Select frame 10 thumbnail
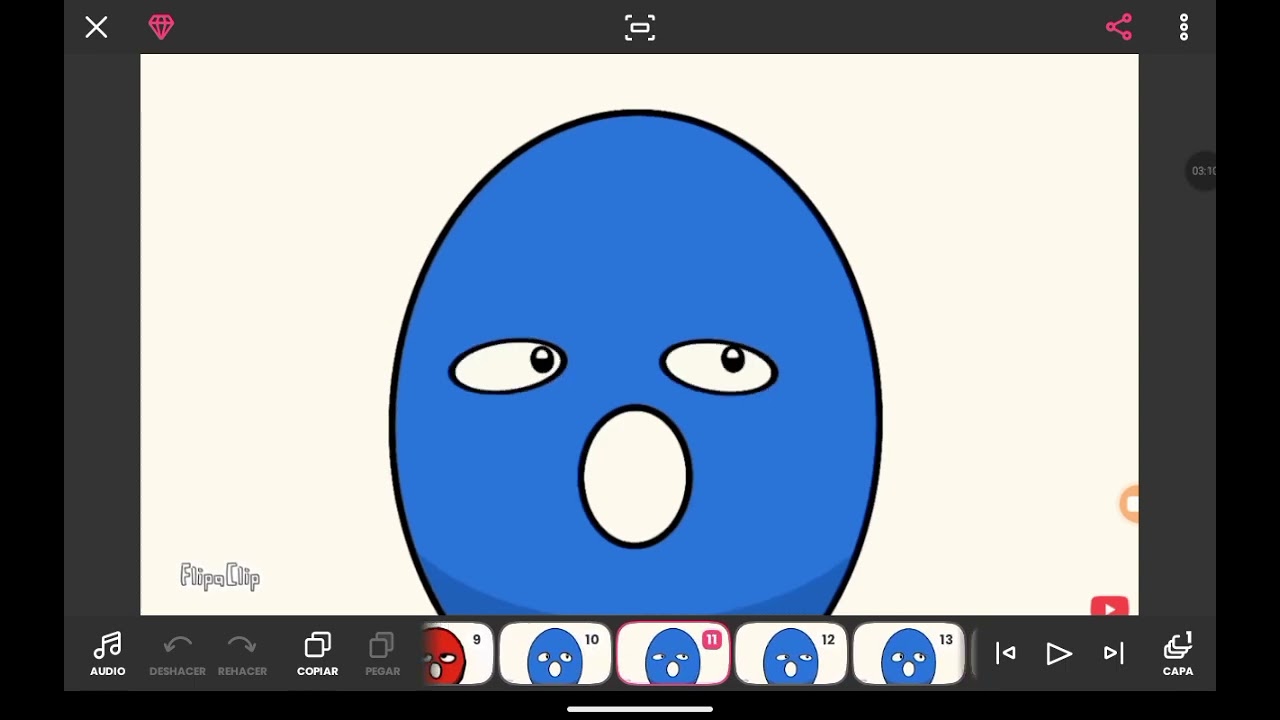The height and width of the screenshot is (720, 1280). pyautogui.click(x=555, y=654)
